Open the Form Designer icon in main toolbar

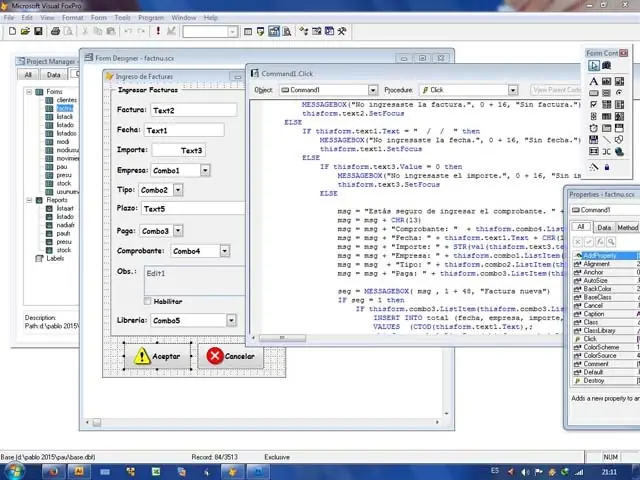point(274,31)
